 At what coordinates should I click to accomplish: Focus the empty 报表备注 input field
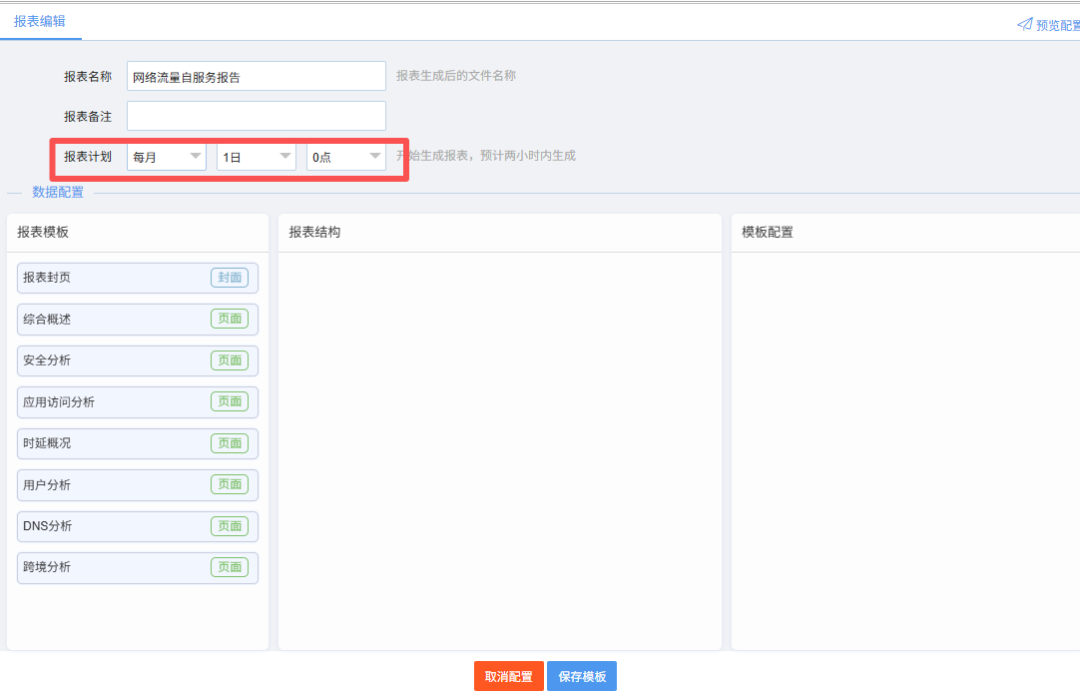click(256, 116)
